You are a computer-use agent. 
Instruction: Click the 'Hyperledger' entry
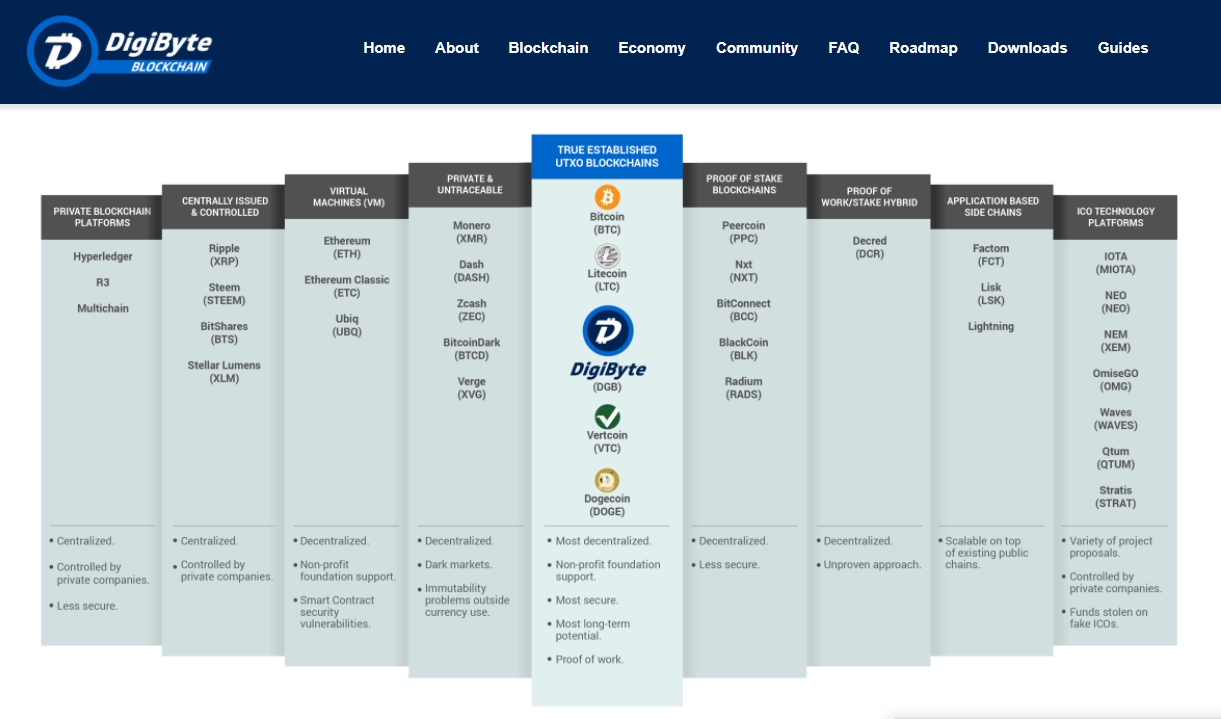[x=103, y=257]
